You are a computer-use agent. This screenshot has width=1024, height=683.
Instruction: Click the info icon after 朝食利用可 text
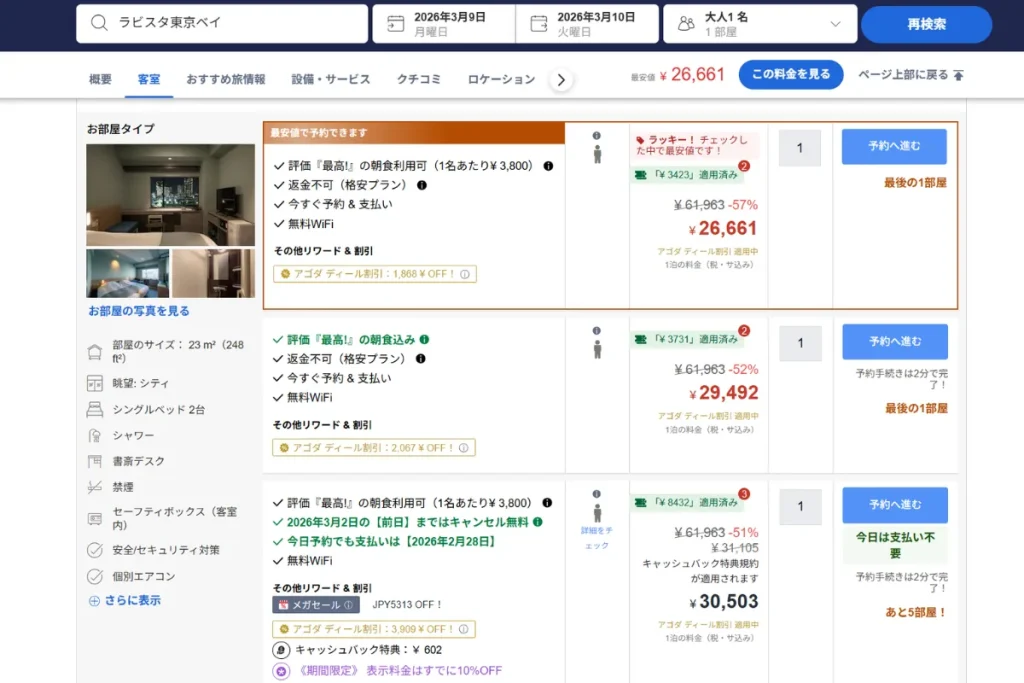click(546, 166)
